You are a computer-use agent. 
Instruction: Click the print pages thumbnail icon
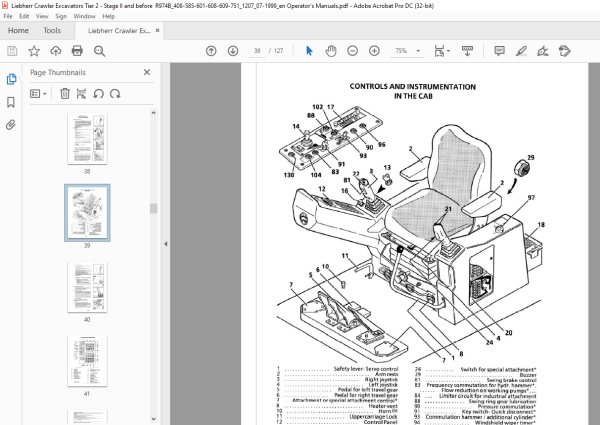[82, 93]
